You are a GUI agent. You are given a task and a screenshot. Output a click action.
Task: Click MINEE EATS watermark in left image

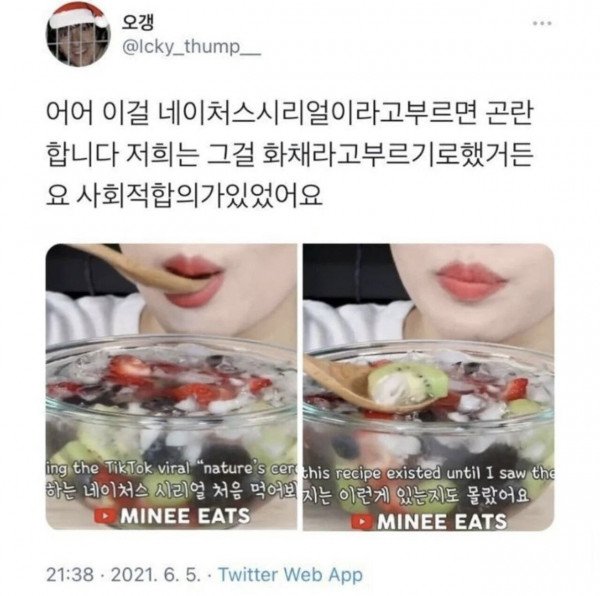tap(173, 516)
